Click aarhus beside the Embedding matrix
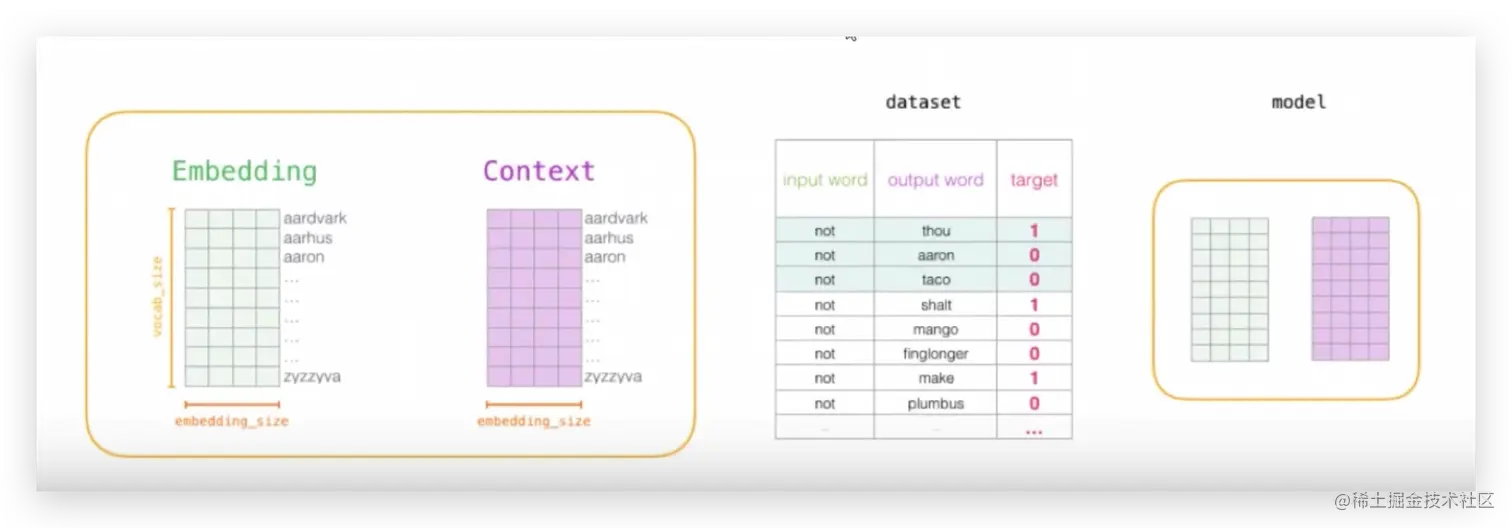The width and height of the screenshot is (1512, 528). pyautogui.click(x=308, y=238)
